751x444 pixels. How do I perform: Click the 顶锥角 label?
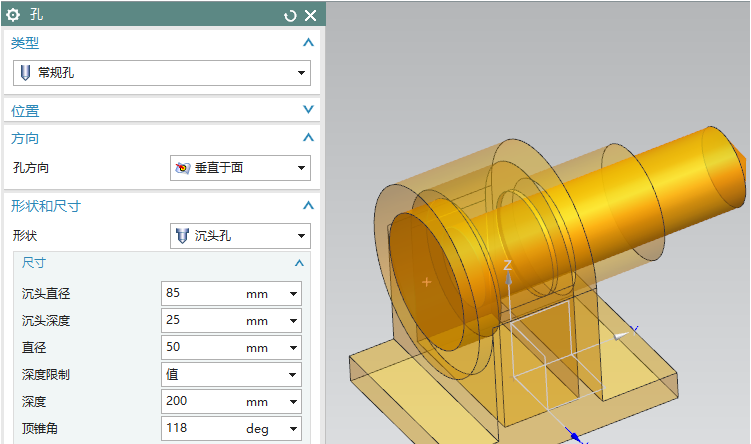coord(40,428)
